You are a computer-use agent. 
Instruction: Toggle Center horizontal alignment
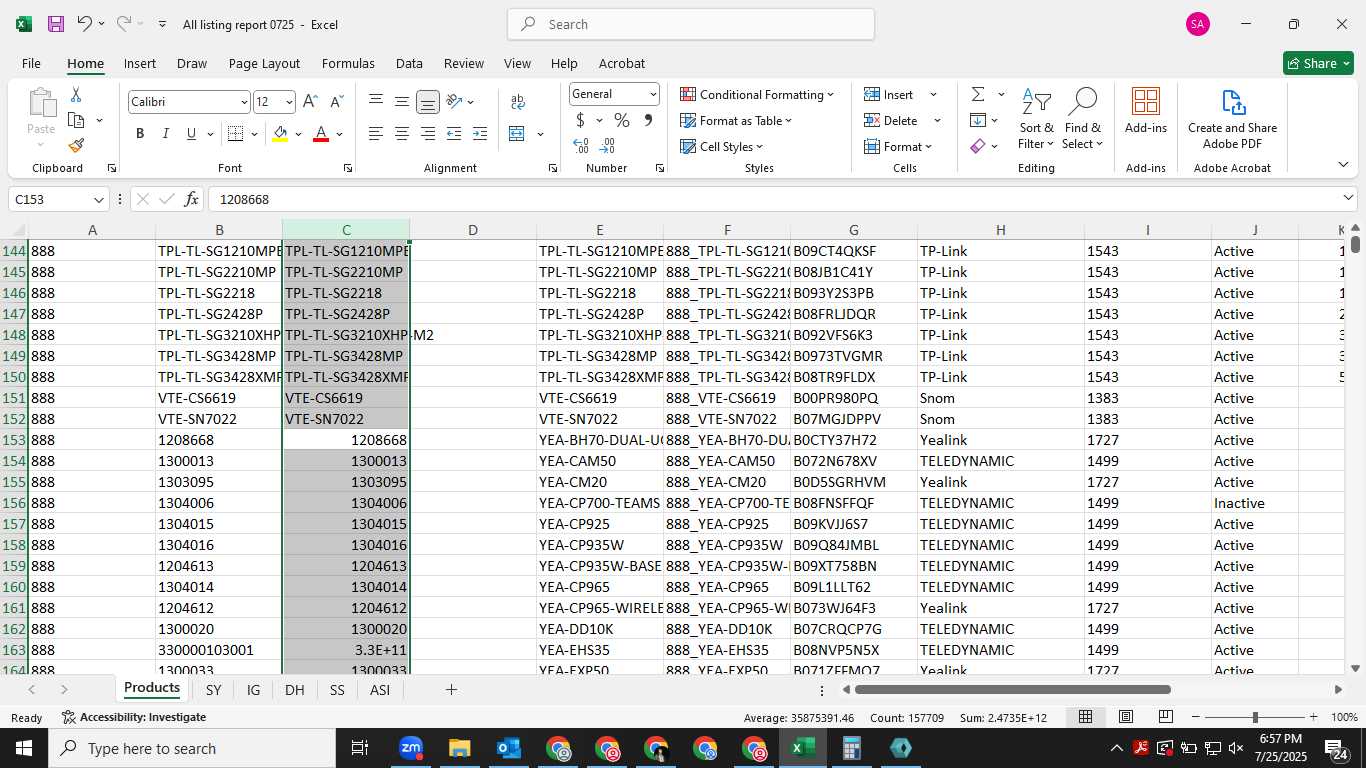coord(402,134)
